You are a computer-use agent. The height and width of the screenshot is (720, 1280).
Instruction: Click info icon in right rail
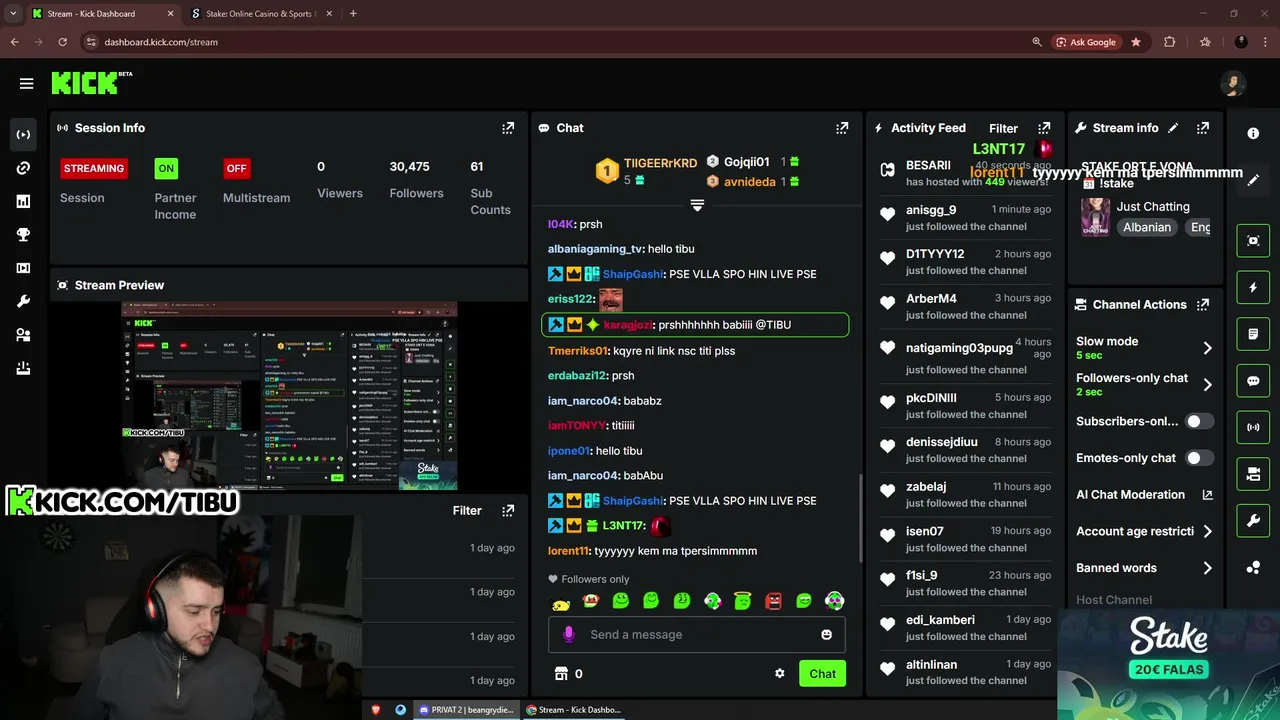coord(1253,133)
